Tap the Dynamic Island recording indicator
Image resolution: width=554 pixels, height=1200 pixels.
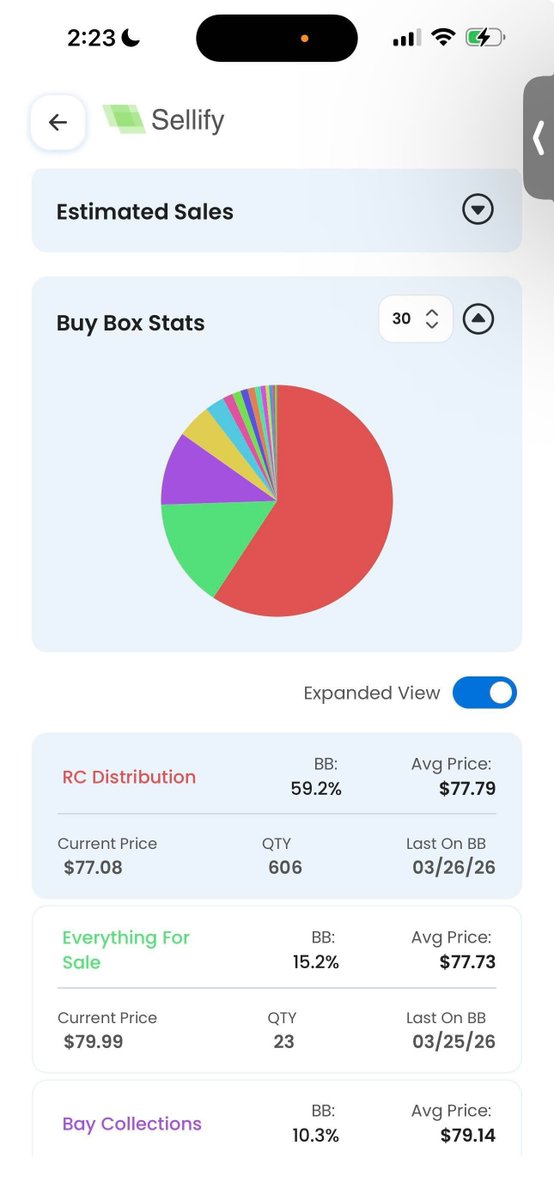(305, 38)
